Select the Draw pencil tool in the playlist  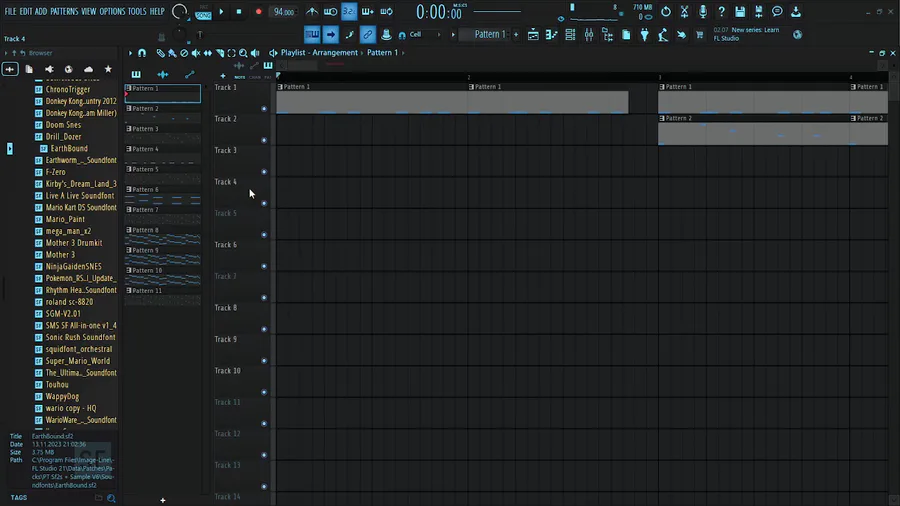click(161, 53)
